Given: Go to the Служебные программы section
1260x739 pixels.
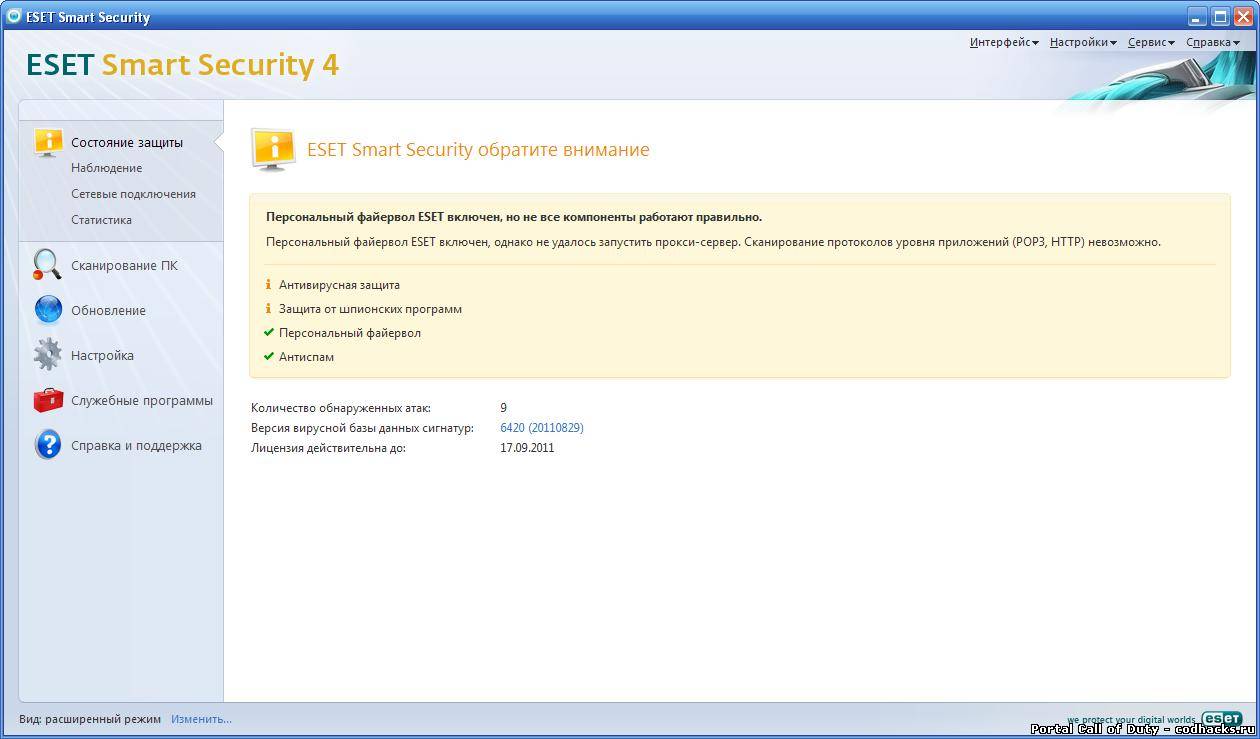Looking at the screenshot, I should coord(142,401).
